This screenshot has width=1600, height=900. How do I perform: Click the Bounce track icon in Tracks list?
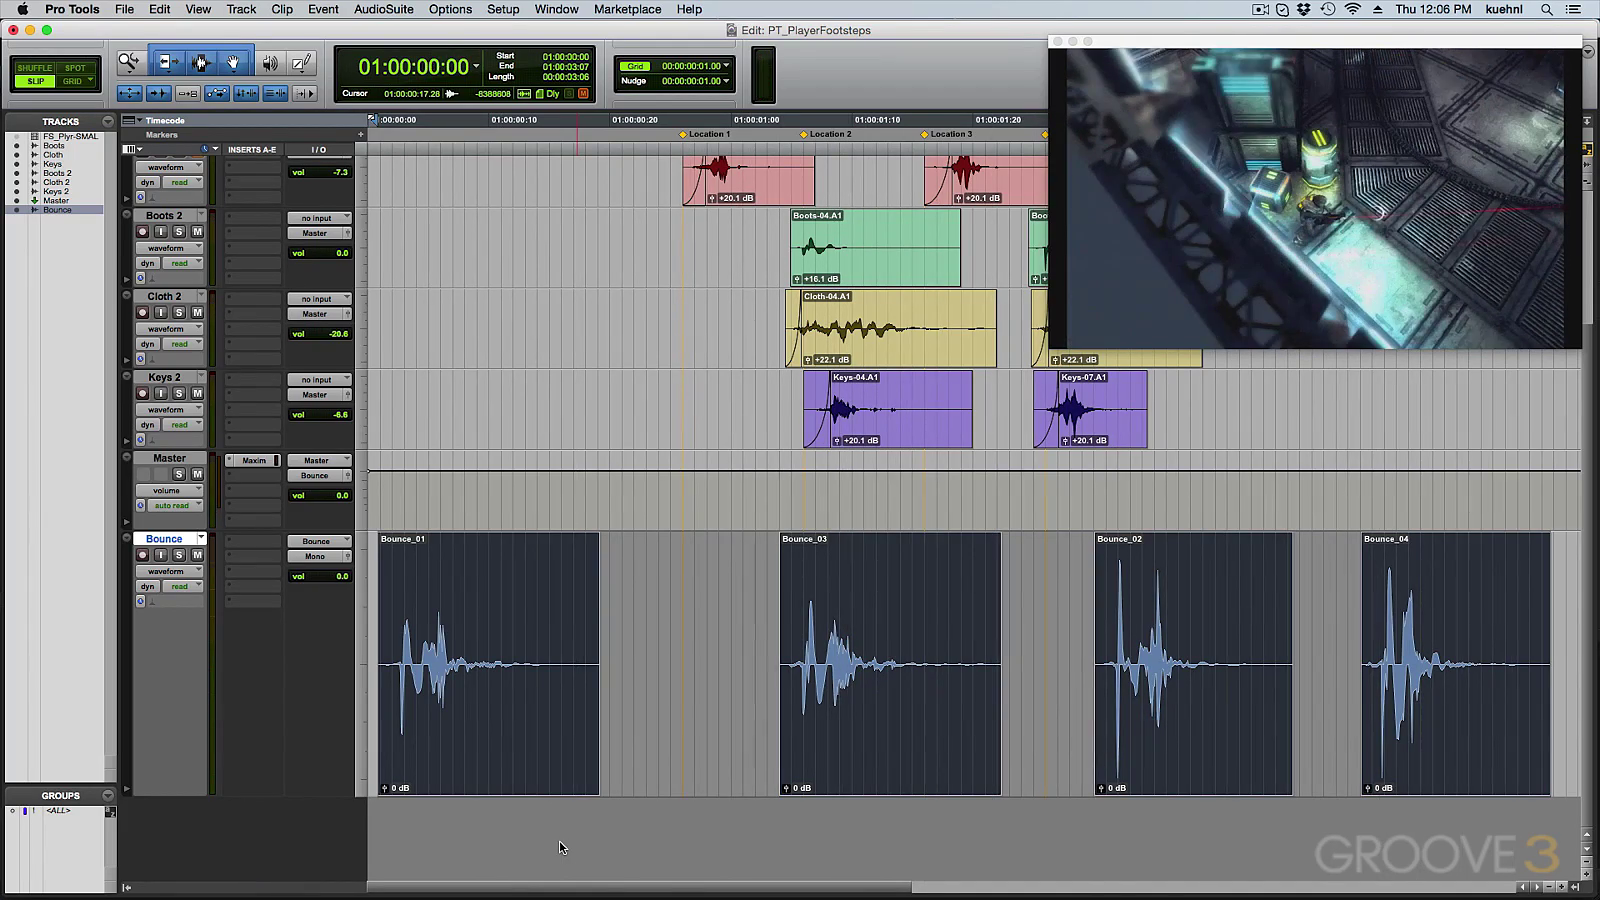pos(35,210)
